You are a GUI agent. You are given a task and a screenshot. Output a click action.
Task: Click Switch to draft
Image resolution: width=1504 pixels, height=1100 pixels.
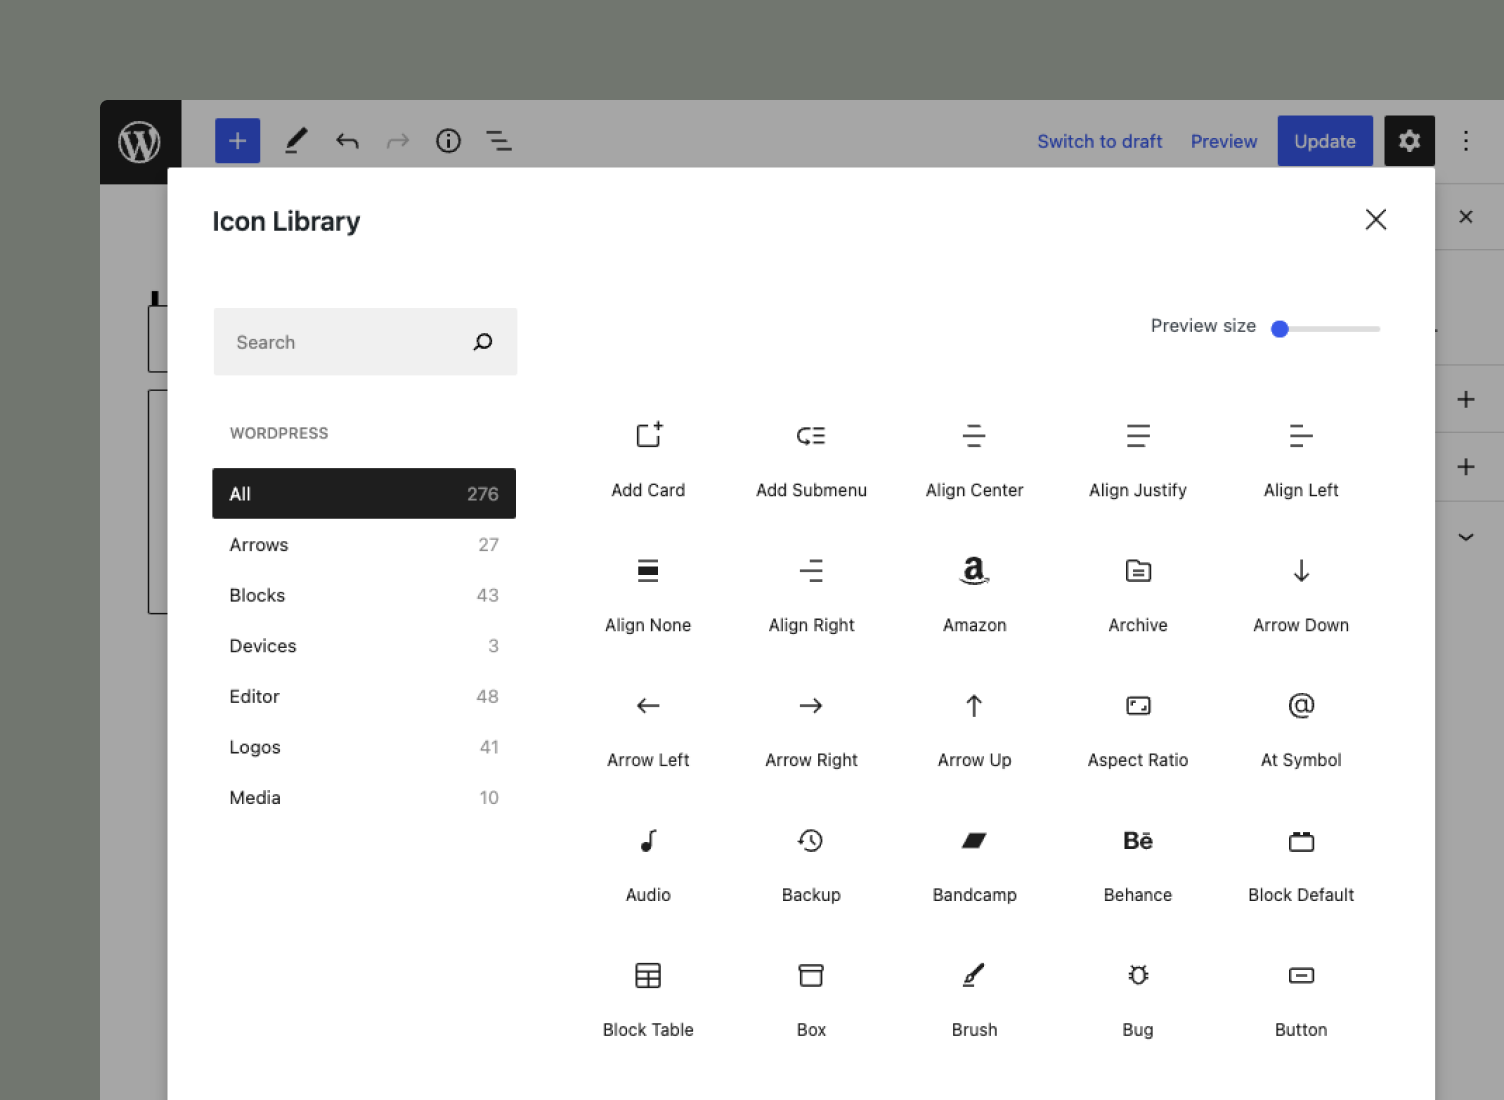coord(1099,141)
